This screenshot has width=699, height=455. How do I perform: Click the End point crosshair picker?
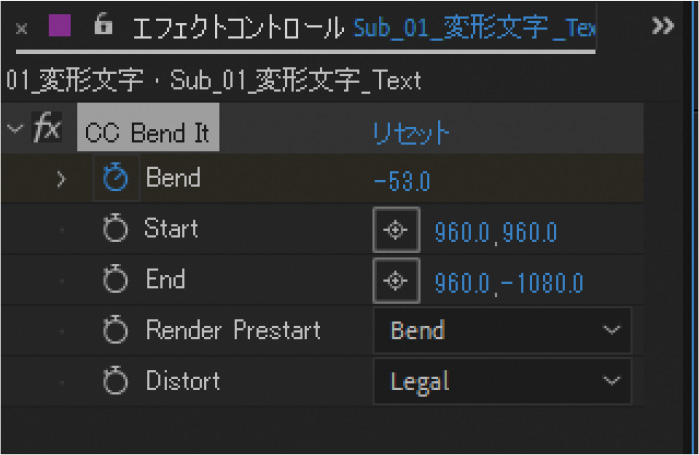pyautogui.click(x=396, y=281)
